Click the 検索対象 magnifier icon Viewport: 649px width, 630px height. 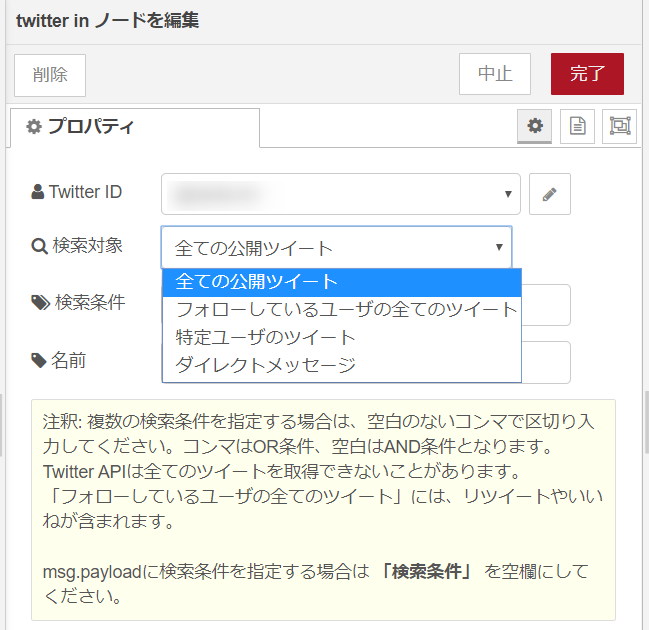pyautogui.click(x=40, y=247)
